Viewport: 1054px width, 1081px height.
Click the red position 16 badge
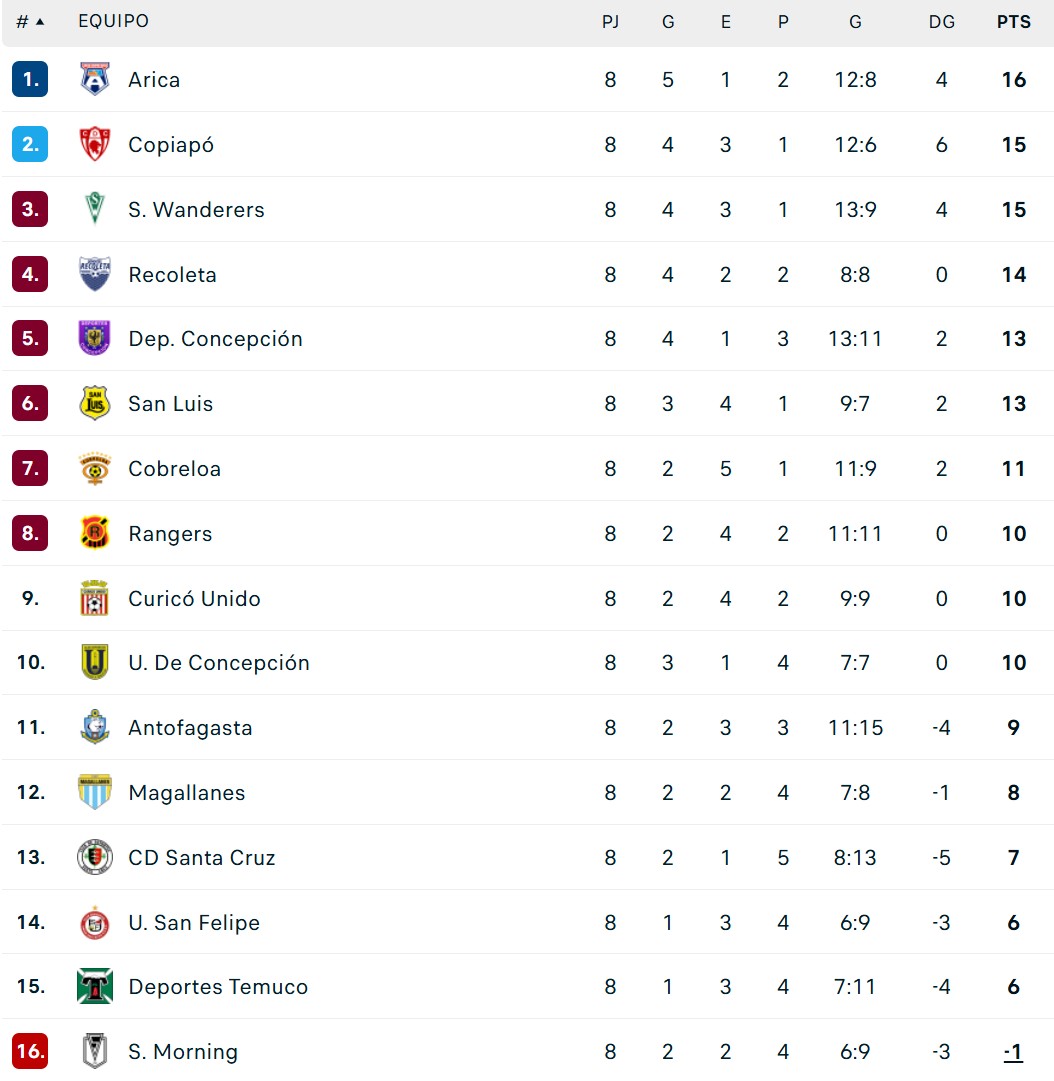click(x=30, y=1051)
